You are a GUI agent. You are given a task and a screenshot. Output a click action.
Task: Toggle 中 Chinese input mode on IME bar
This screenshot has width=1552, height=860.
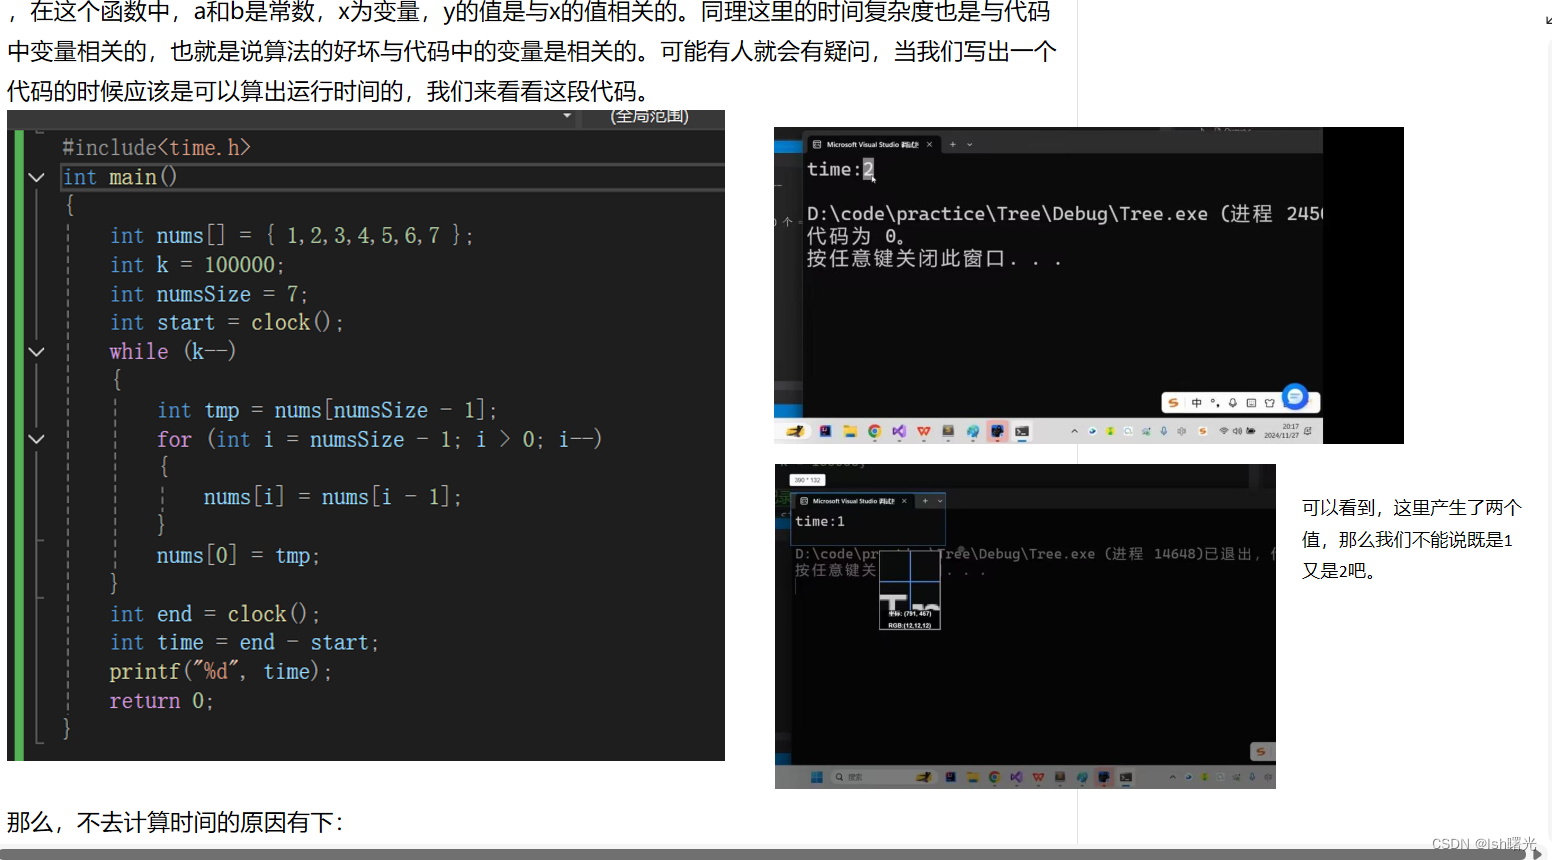point(1196,403)
